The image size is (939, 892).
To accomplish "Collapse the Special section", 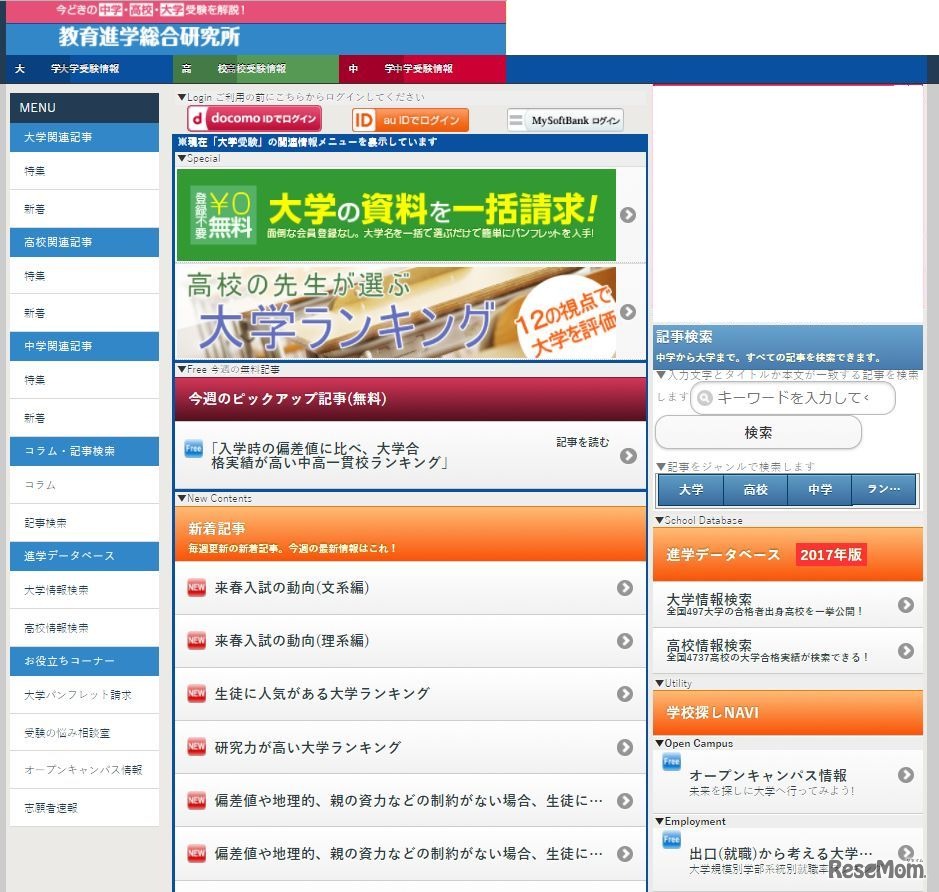I will tap(182, 158).
